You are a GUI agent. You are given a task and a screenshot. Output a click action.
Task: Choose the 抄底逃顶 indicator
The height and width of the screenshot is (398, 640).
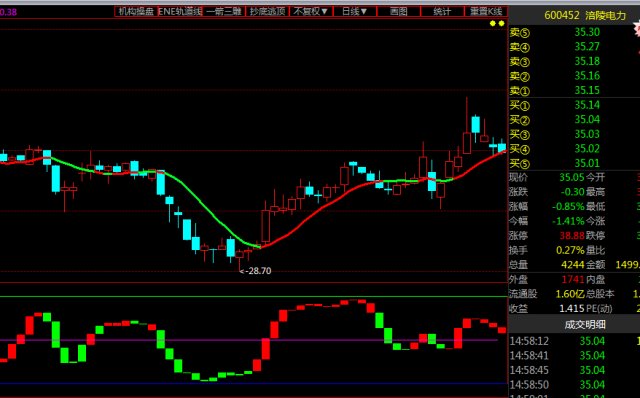pos(267,11)
